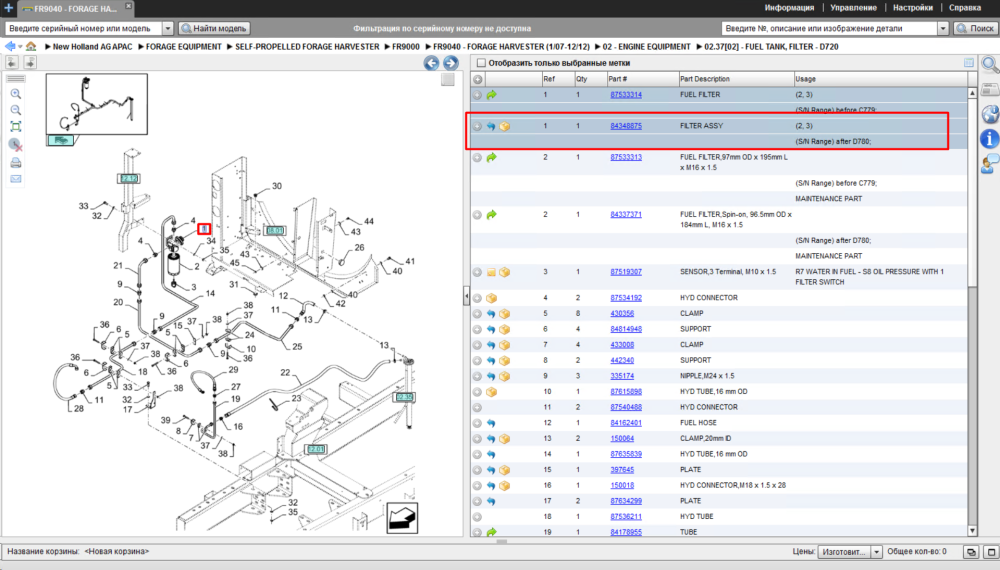Toggle selection circle for FUEL HOSE 84162401
The width and height of the screenshot is (1000, 570).
point(477,423)
